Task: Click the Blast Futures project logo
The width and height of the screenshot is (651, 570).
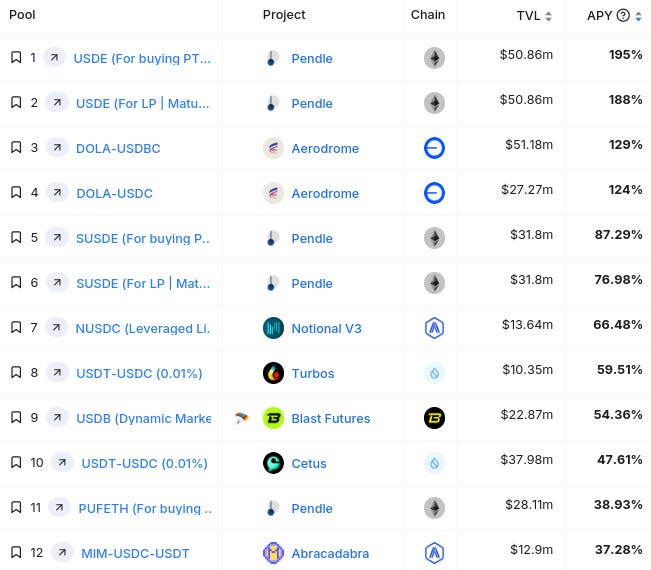Action: pyautogui.click(x=273, y=418)
